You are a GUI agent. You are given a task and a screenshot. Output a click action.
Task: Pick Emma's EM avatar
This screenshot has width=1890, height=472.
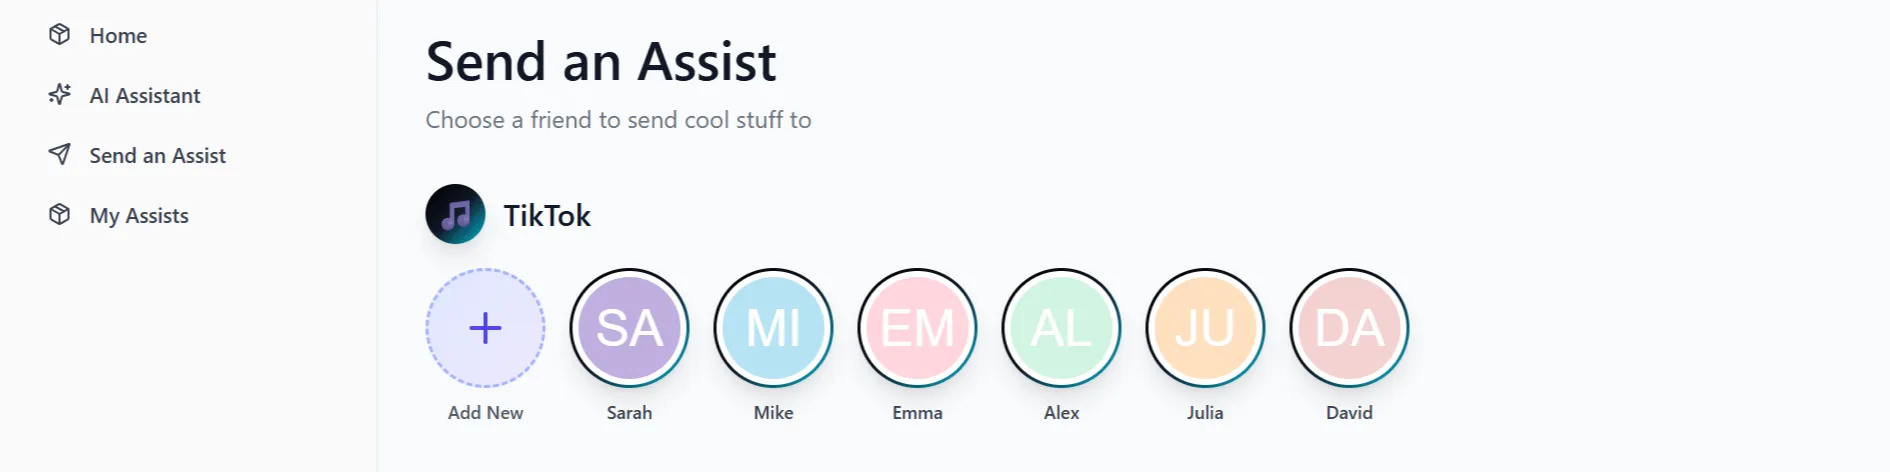pos(917,328)
